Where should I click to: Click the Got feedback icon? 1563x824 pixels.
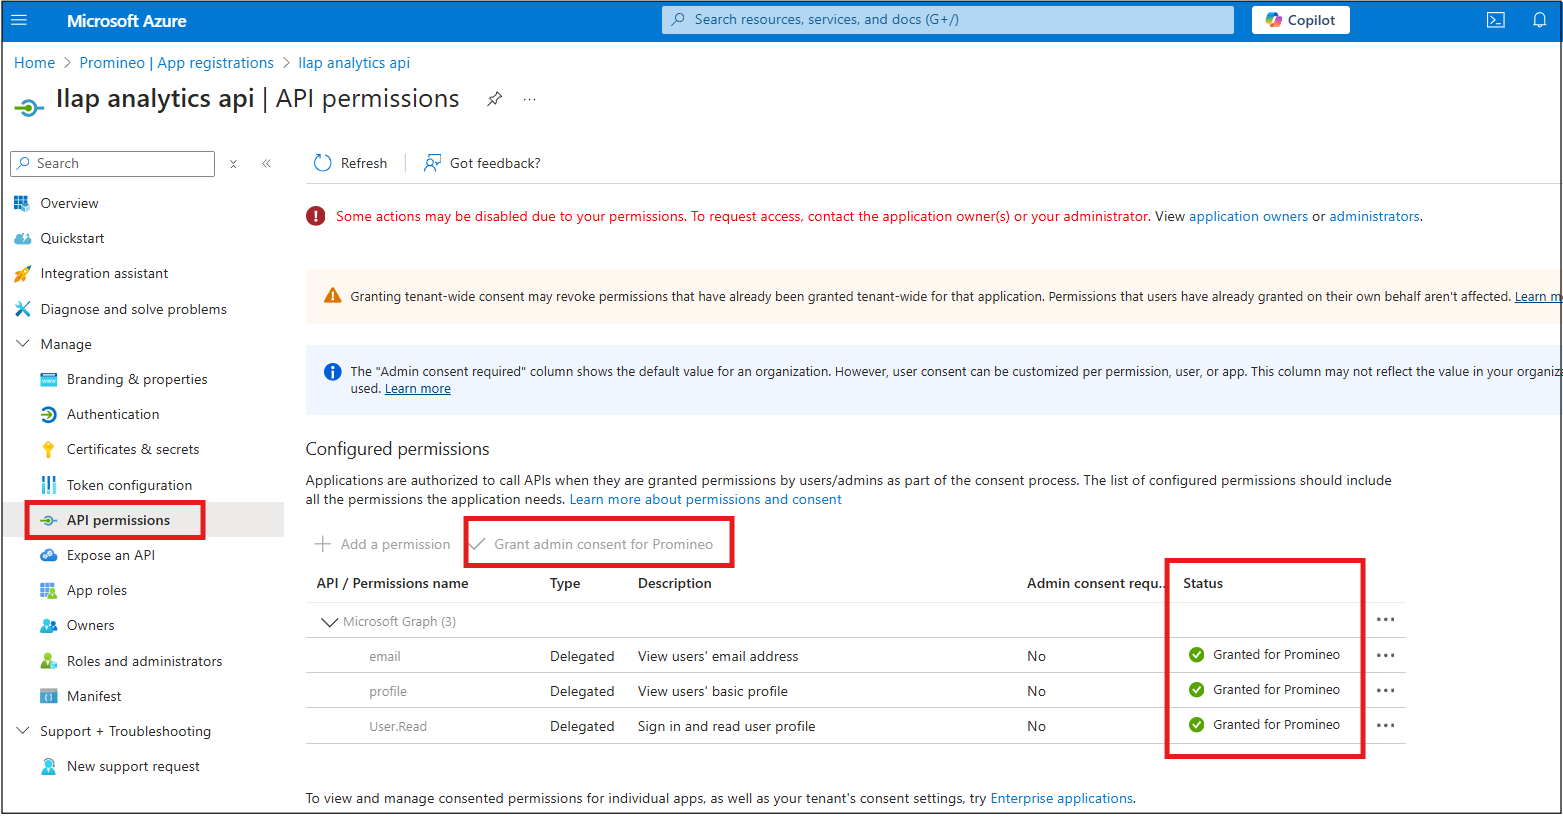pos(432,163)
